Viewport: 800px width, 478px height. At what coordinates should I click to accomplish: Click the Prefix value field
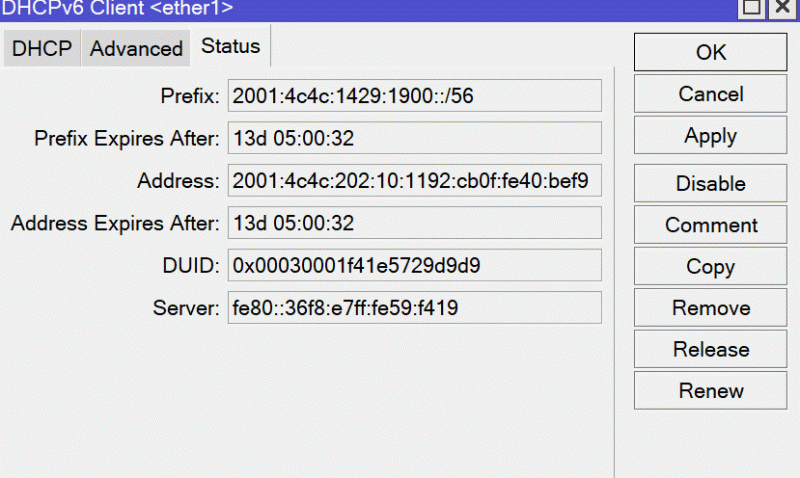click(415, 95)
